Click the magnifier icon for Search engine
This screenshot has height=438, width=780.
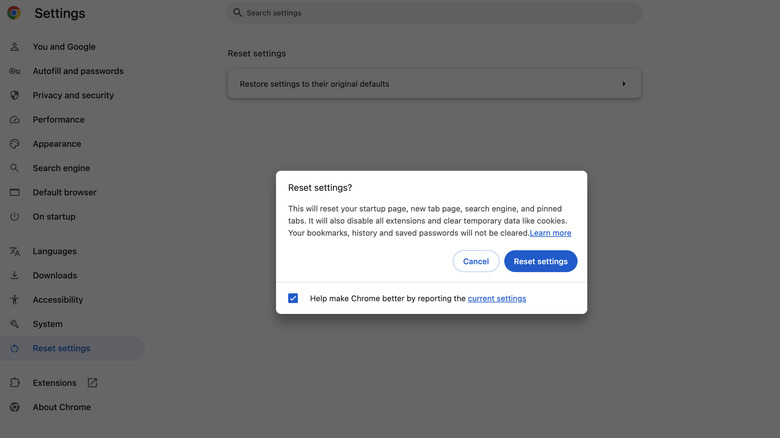pyautogui.click(x=14, y=168)
